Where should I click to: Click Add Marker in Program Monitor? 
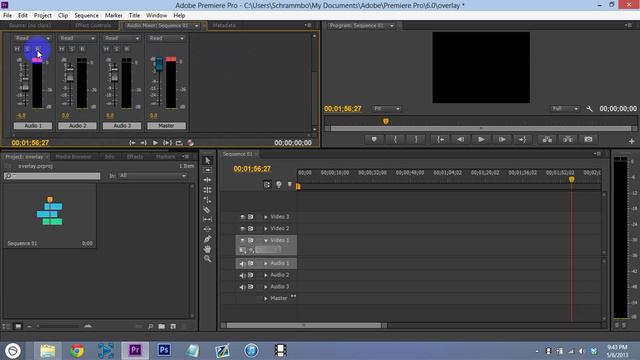tap(374, 140)
